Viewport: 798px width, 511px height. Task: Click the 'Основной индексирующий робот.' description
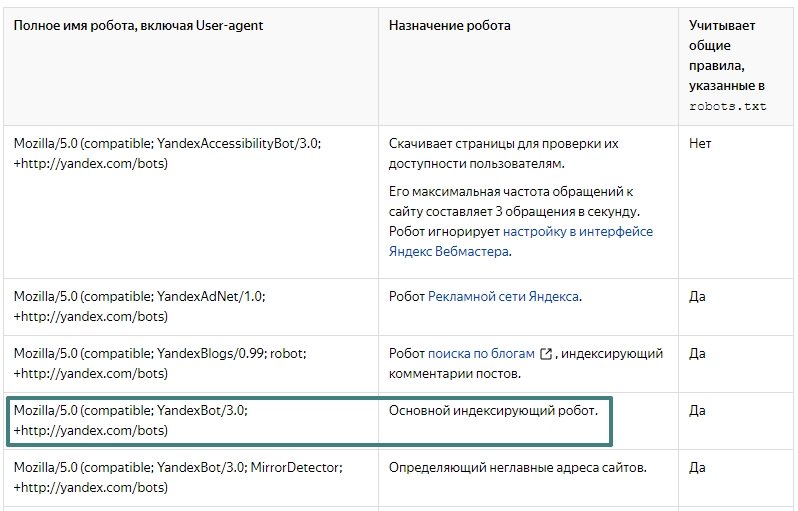tap(492, 411)
